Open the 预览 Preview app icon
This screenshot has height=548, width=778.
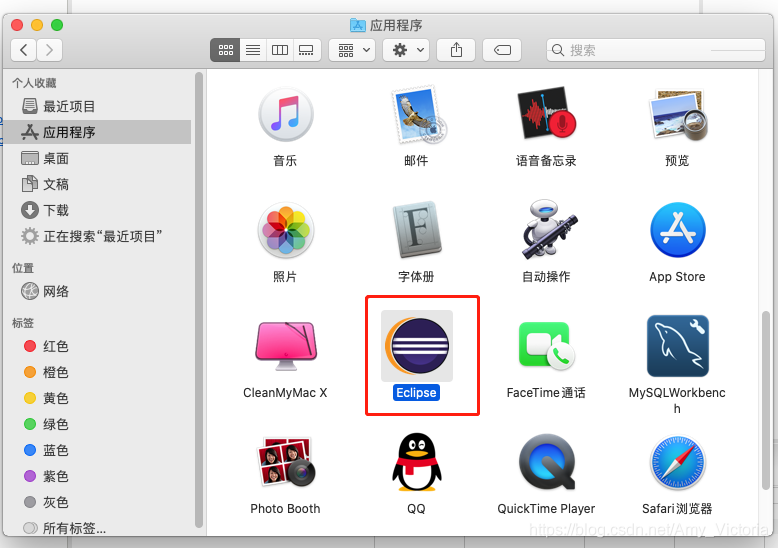click(x=678, y=115)
